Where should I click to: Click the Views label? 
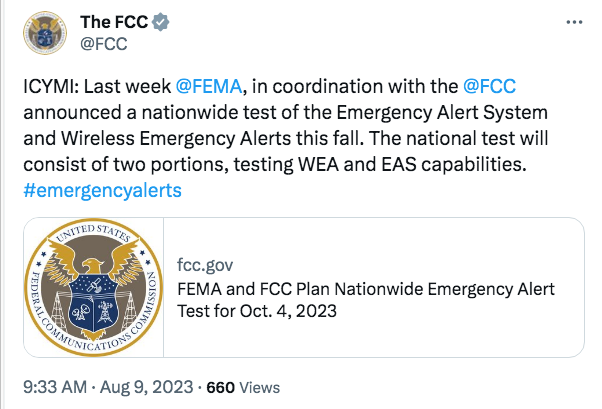260,387
